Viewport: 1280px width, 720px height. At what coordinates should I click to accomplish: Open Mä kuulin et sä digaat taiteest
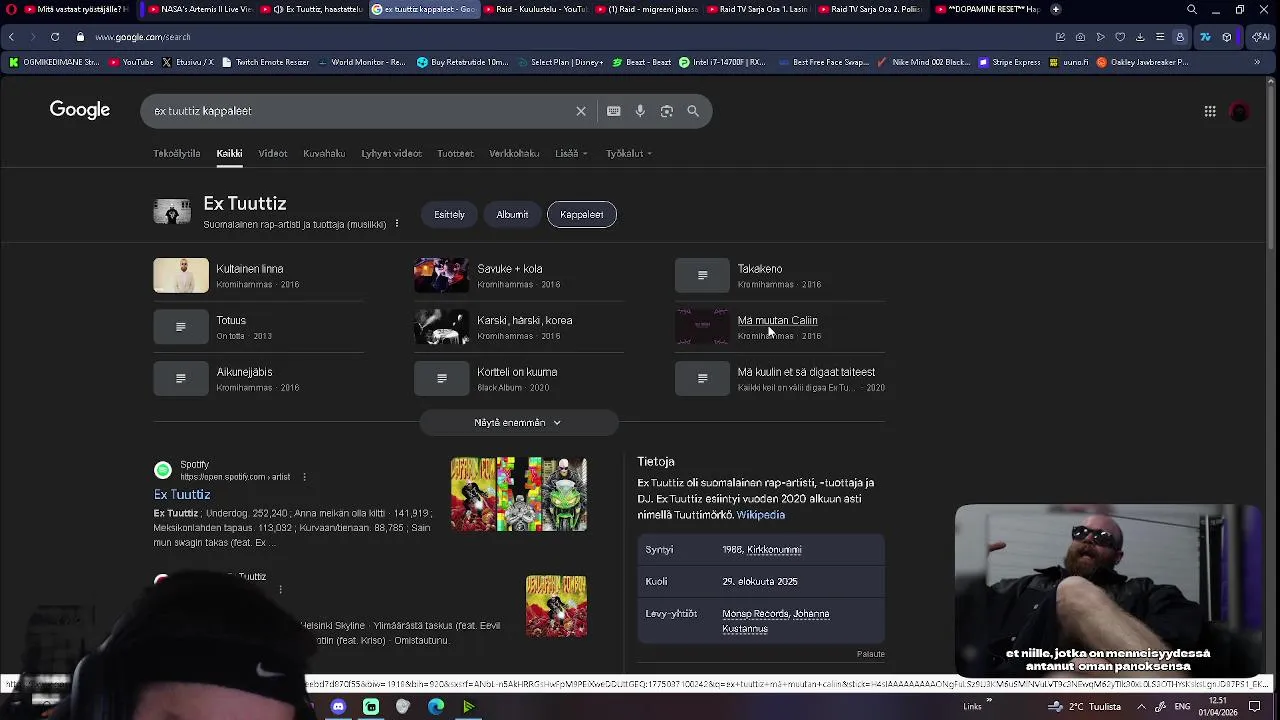click(x=806, y=372)
